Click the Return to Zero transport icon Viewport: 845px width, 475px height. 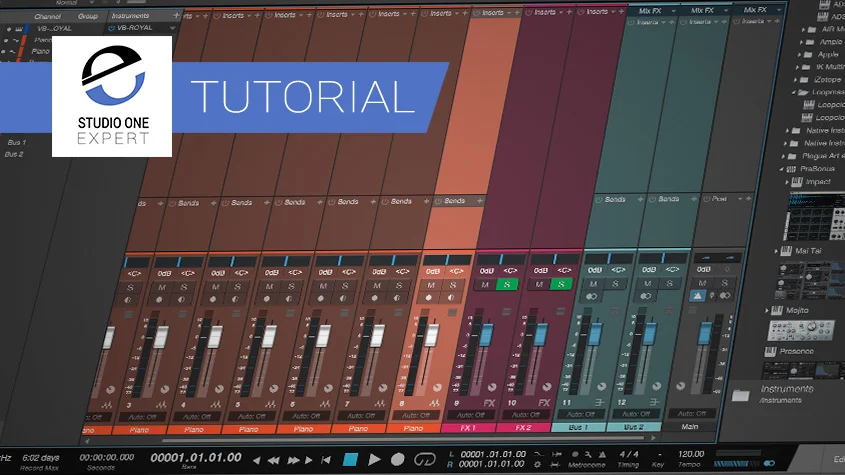pos(326,460)
